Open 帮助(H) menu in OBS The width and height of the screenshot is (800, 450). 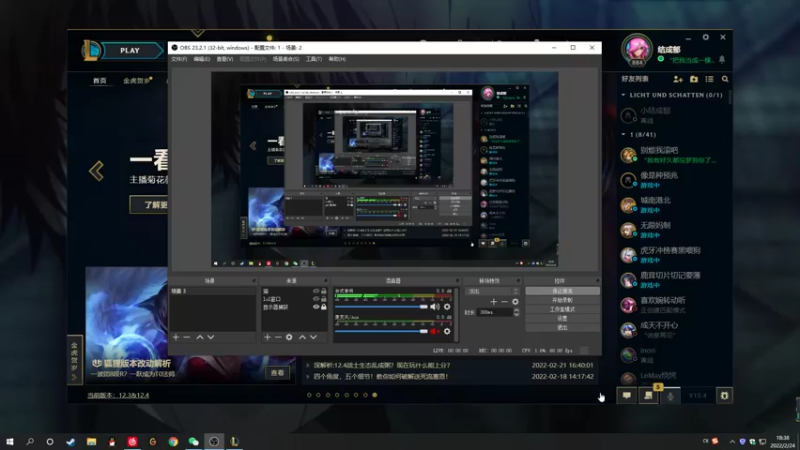point(337,59)
